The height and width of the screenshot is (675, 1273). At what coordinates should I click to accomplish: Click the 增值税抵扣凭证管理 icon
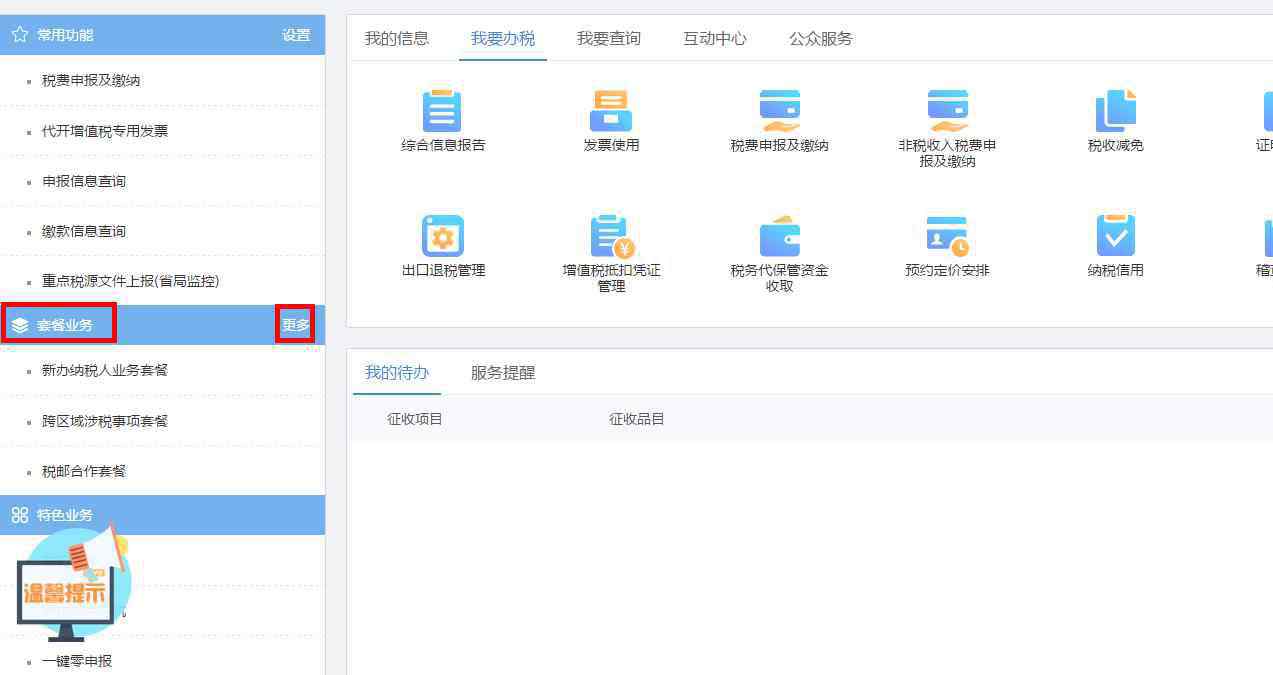coord(611,236)
